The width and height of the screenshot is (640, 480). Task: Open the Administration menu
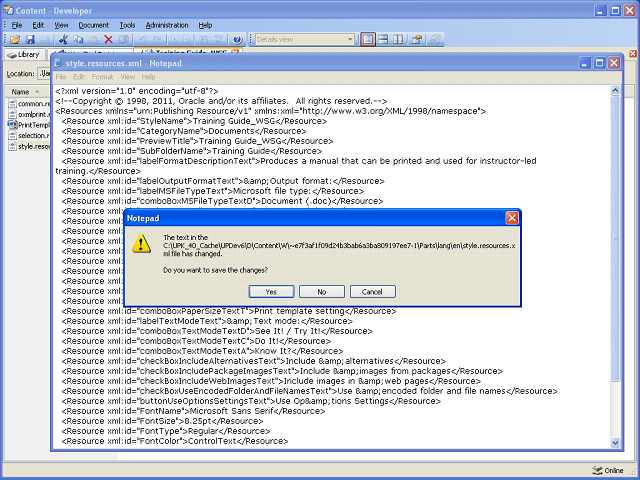click(167, 25)
